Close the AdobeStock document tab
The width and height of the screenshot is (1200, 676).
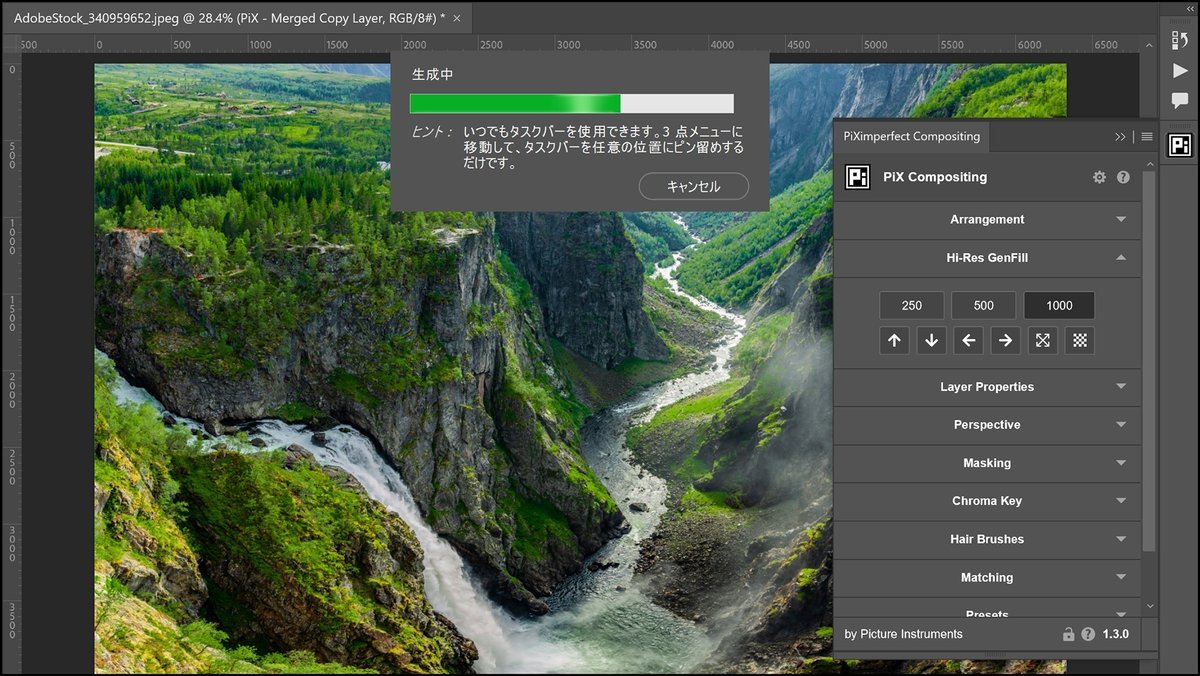pos(457,18)
